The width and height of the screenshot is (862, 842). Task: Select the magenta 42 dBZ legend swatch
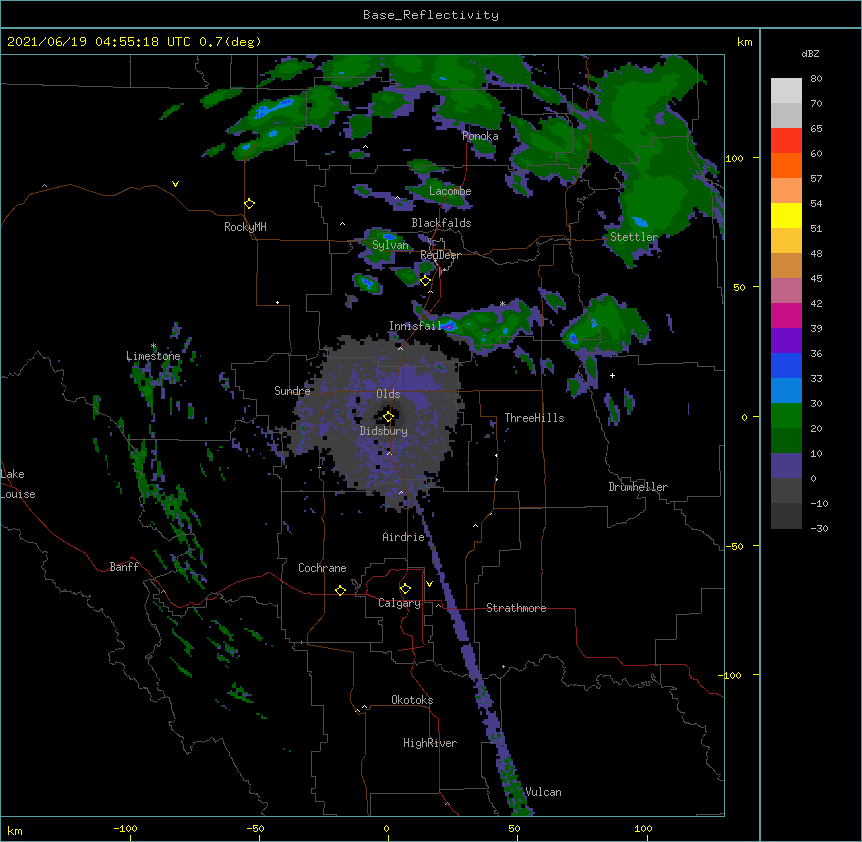click(786, 315)
